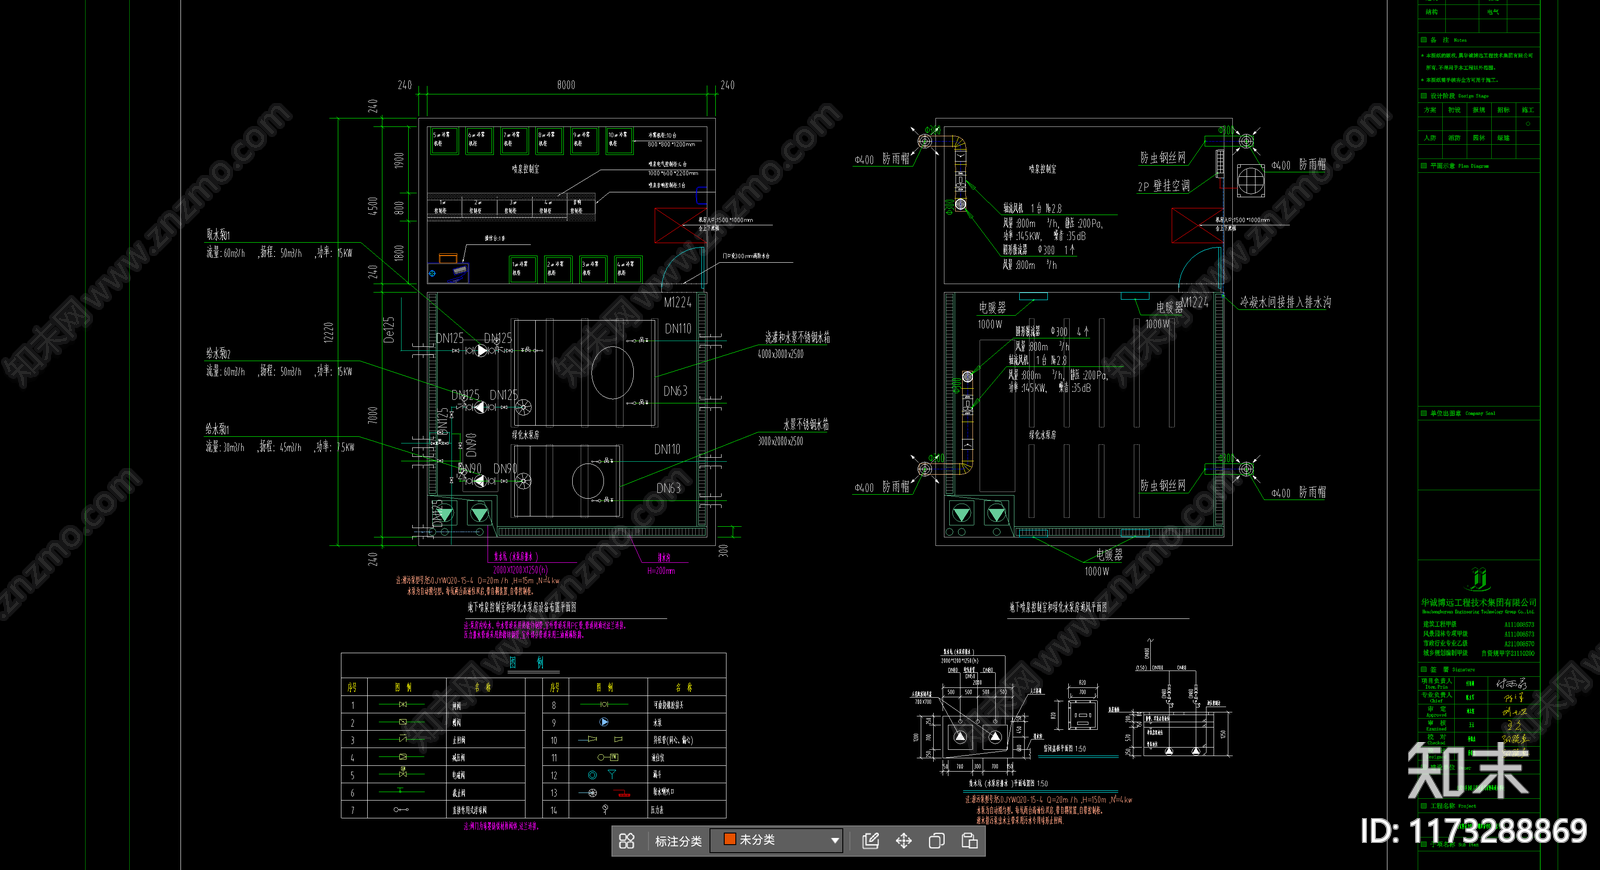Select the M1224 door label in left plan
The height and width of the screenshot is (870, 1600).
point(677,302)
